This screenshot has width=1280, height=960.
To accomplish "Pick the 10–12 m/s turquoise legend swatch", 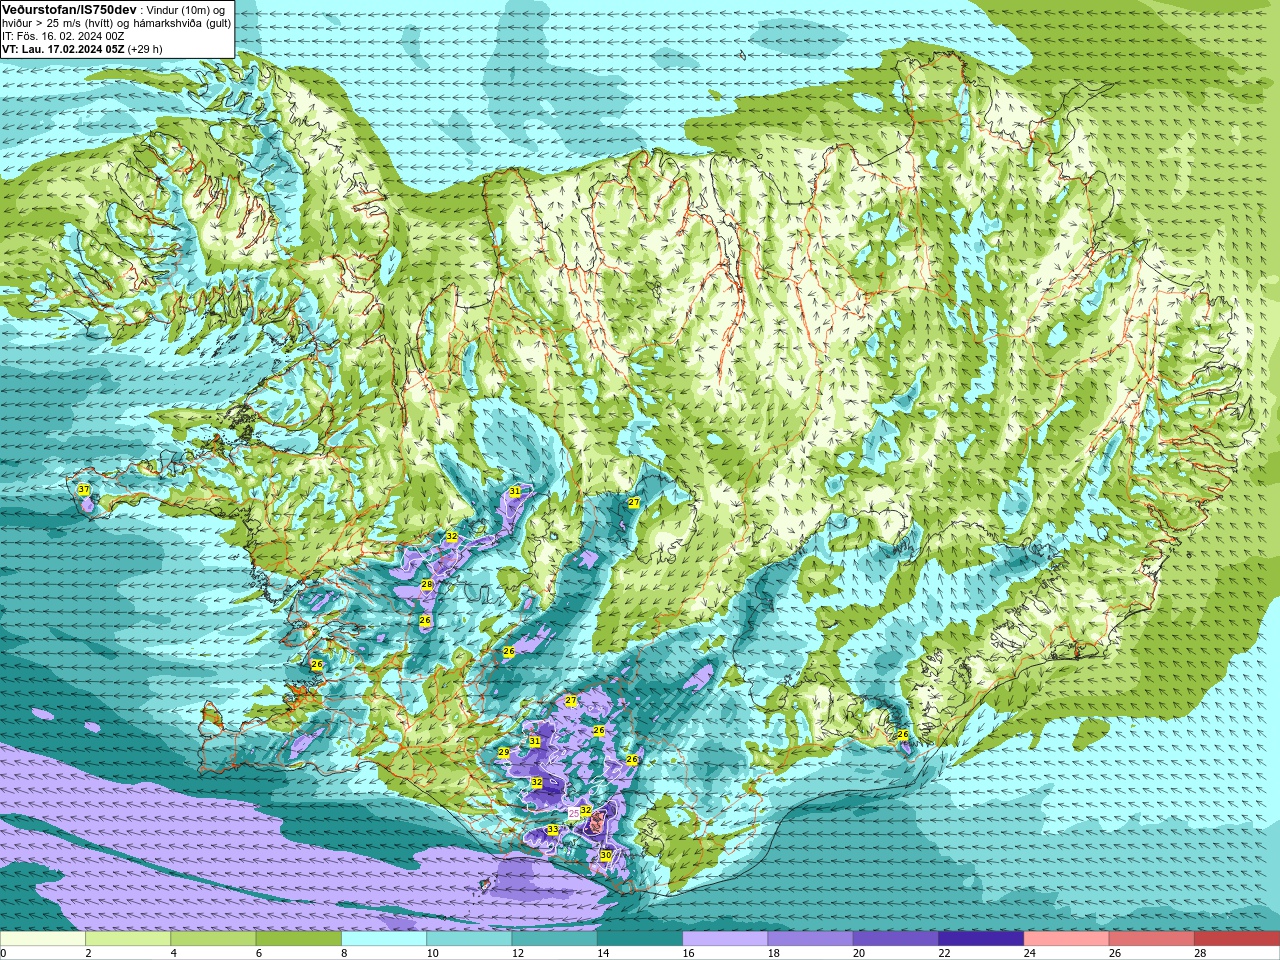I will (469, 939).
